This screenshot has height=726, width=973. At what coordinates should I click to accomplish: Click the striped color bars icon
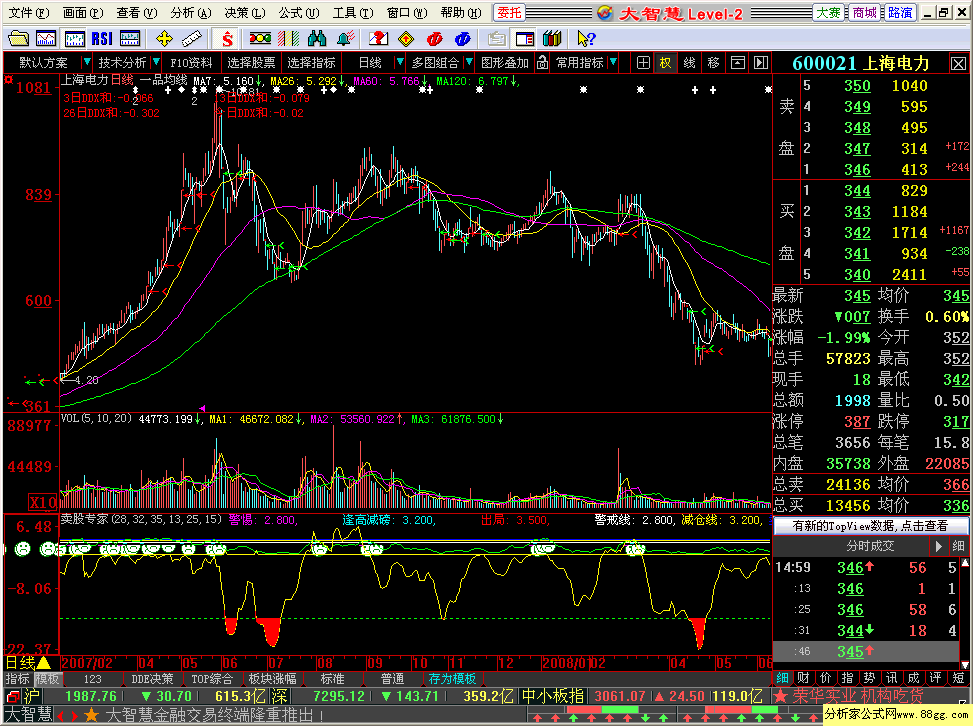(288, 38)
